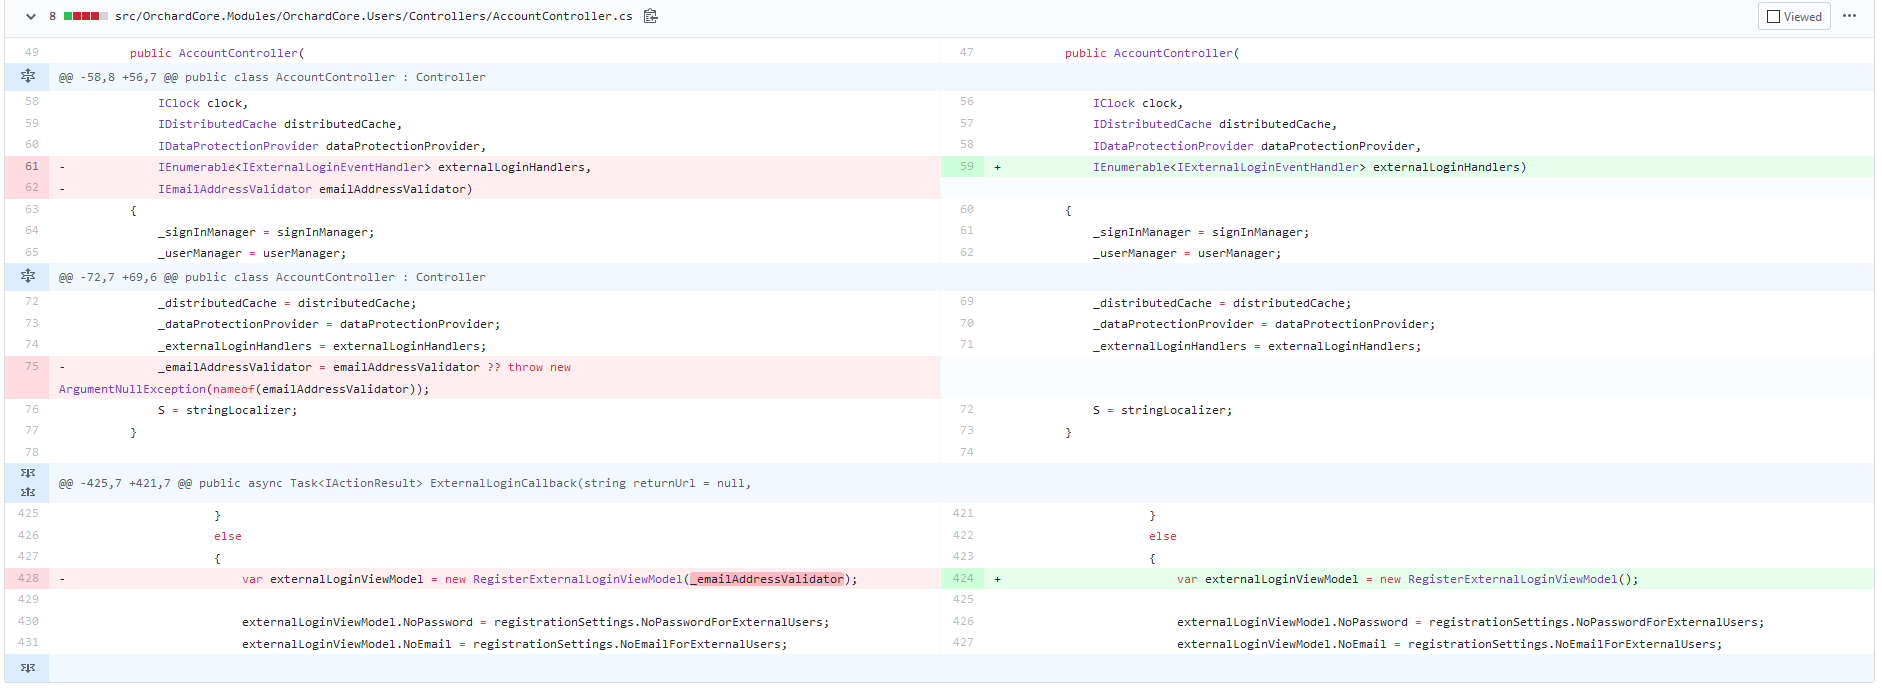Click '_dataProtectionProvider = dataProtectionProvider;' on right line 70

pos(1264,324)
